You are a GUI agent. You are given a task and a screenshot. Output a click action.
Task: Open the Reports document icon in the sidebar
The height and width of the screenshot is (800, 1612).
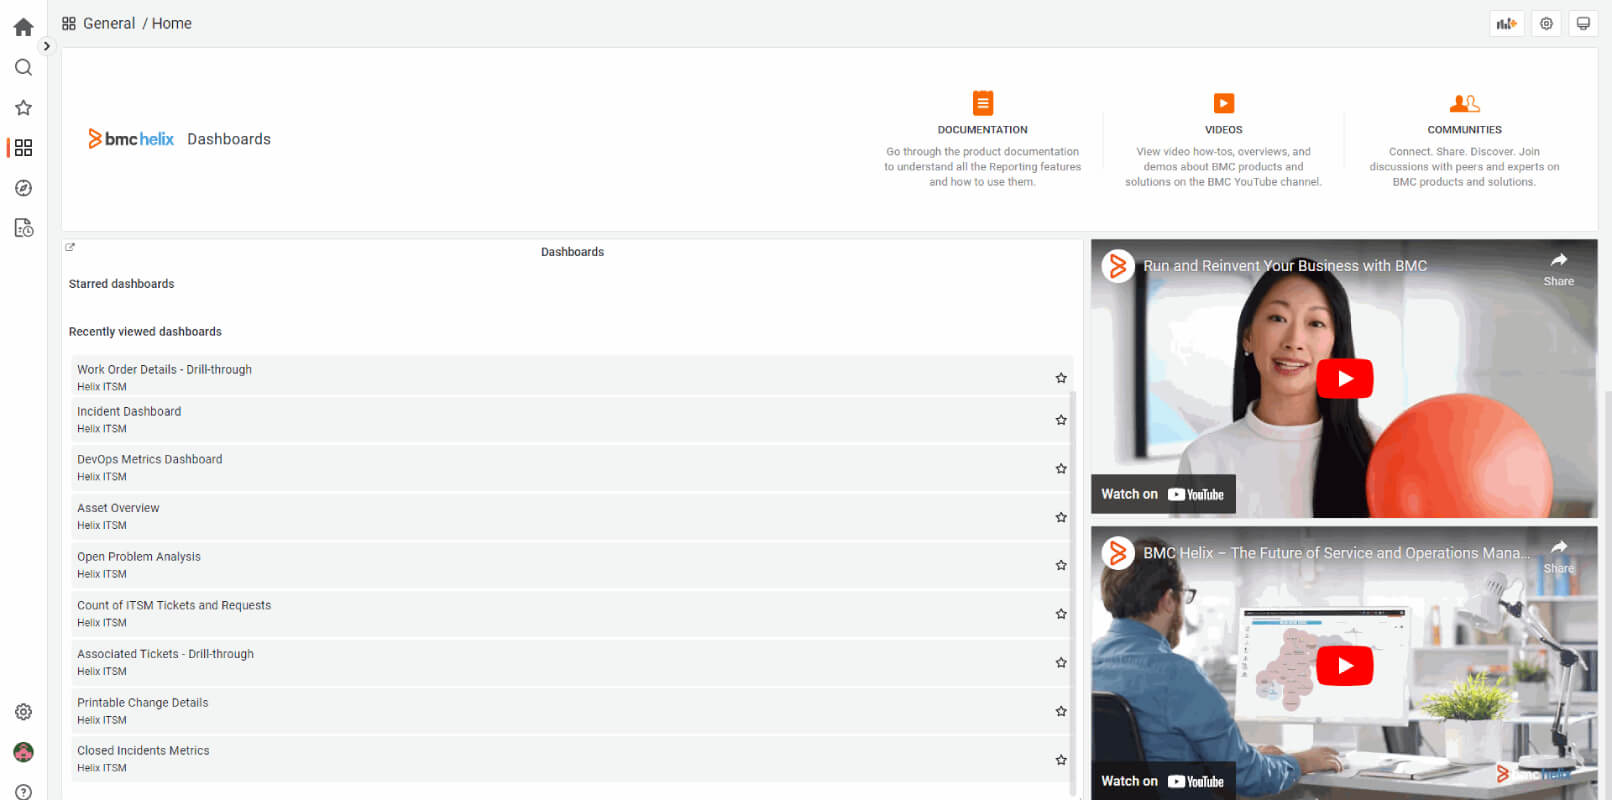click(x=23, y=228)
